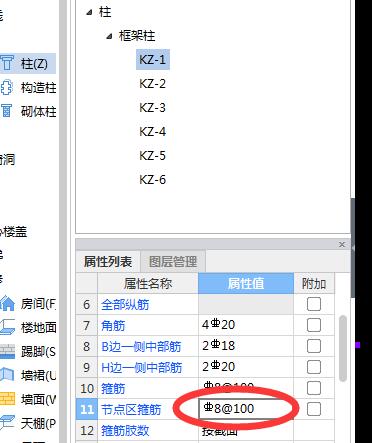
Task: Edit the 节点区箍筋 value field
Action: 246,409
